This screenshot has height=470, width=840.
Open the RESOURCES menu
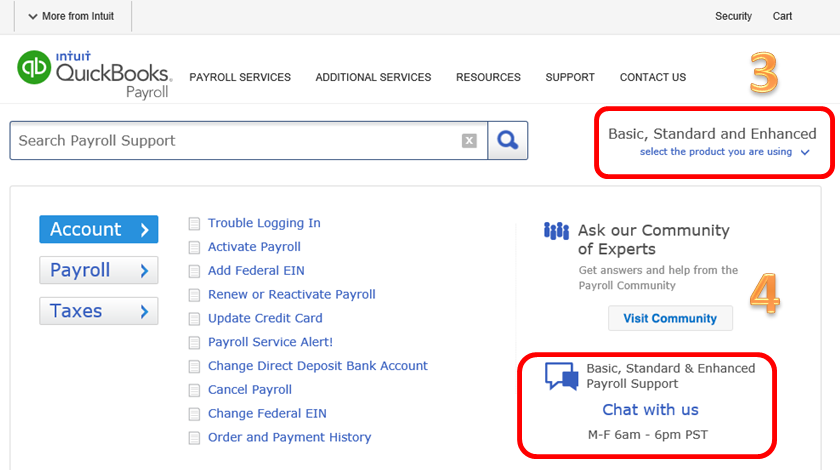pyautogui.click(x=488, y=77)
